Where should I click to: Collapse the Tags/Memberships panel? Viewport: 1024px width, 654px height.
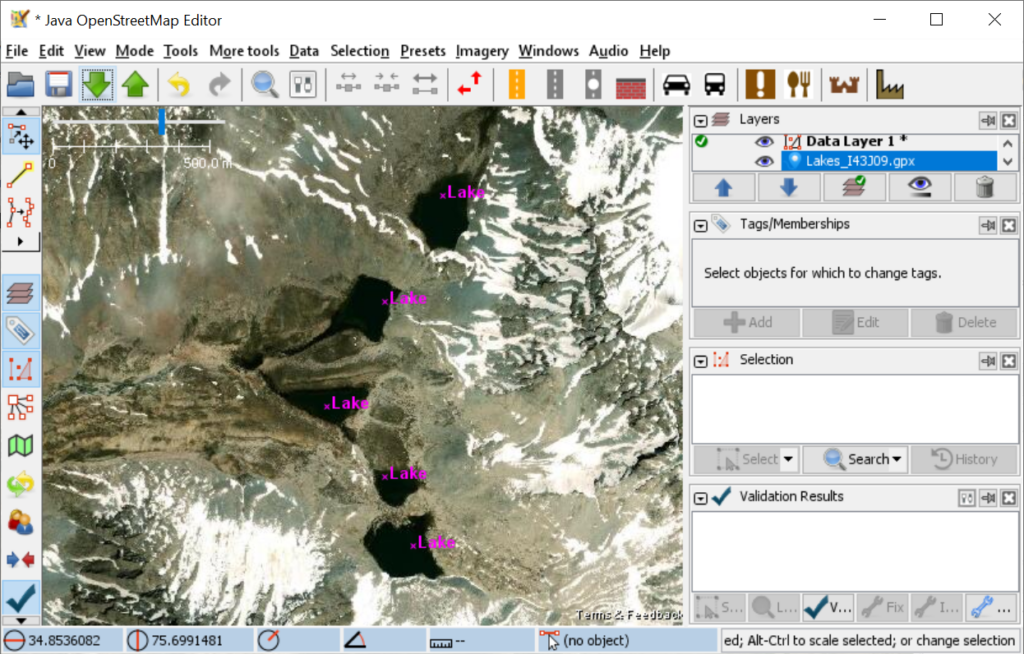[x=701, y=225]
